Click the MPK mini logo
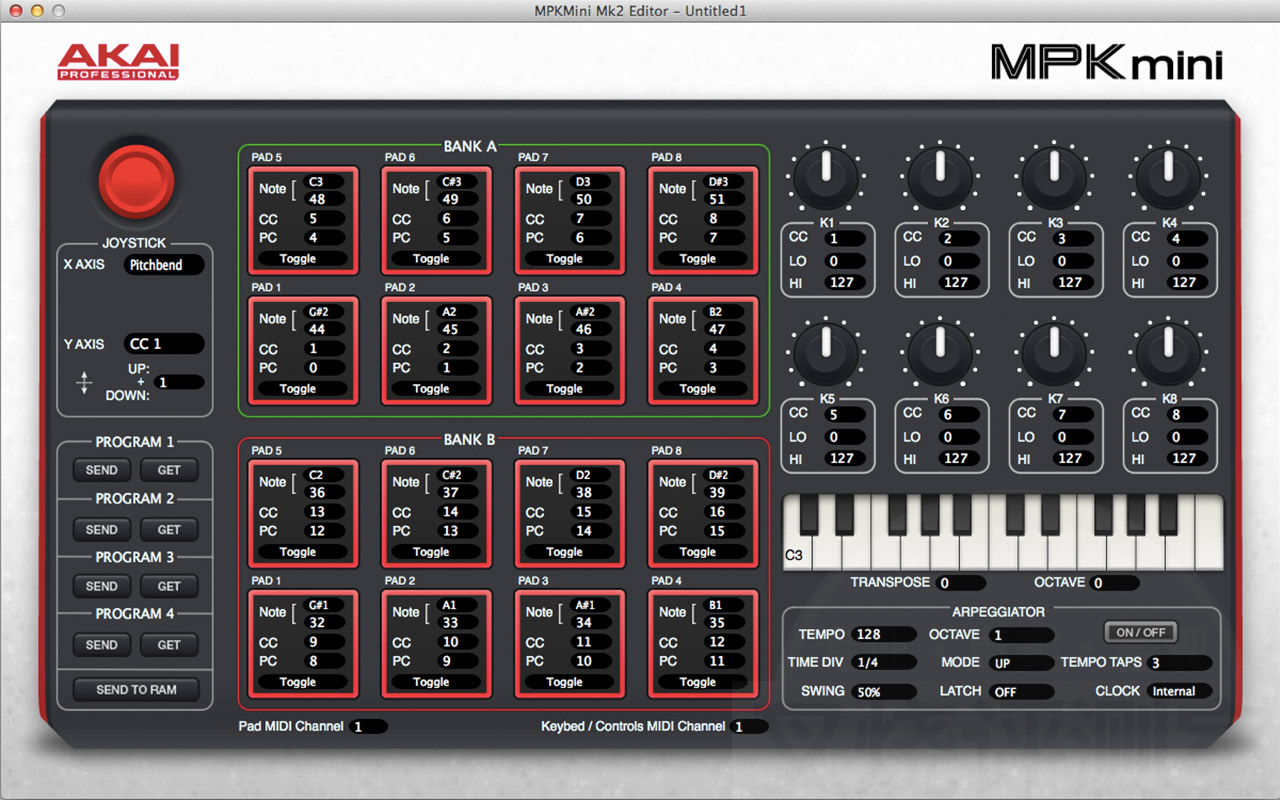 (x=1107, y=62)
